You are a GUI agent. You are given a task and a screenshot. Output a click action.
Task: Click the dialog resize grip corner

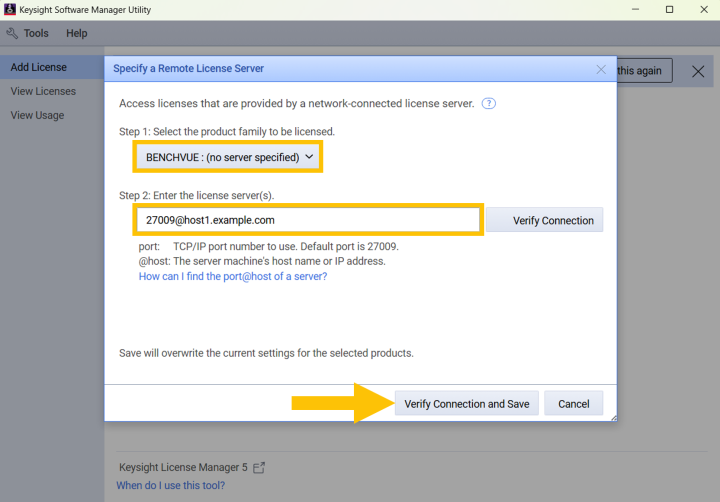(614, 418)
